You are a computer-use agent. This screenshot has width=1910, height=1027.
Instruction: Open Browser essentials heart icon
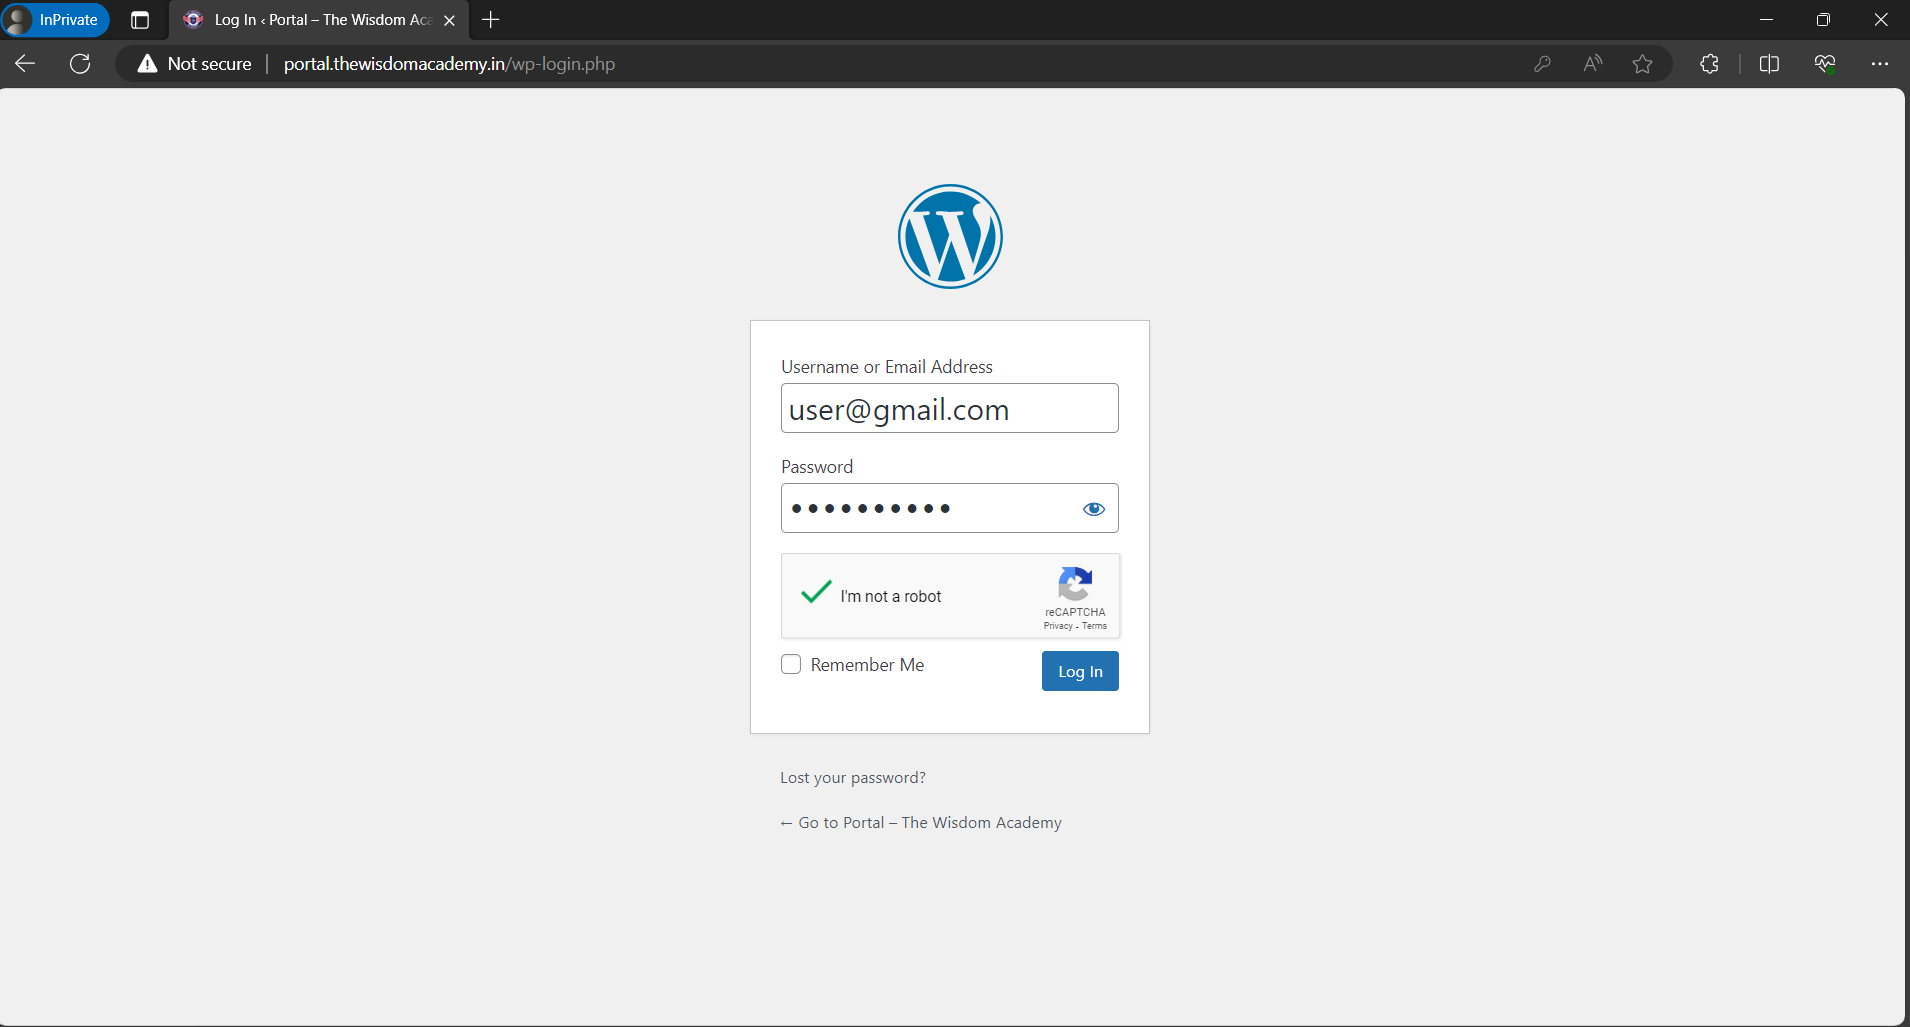[x=1825, y=64]
